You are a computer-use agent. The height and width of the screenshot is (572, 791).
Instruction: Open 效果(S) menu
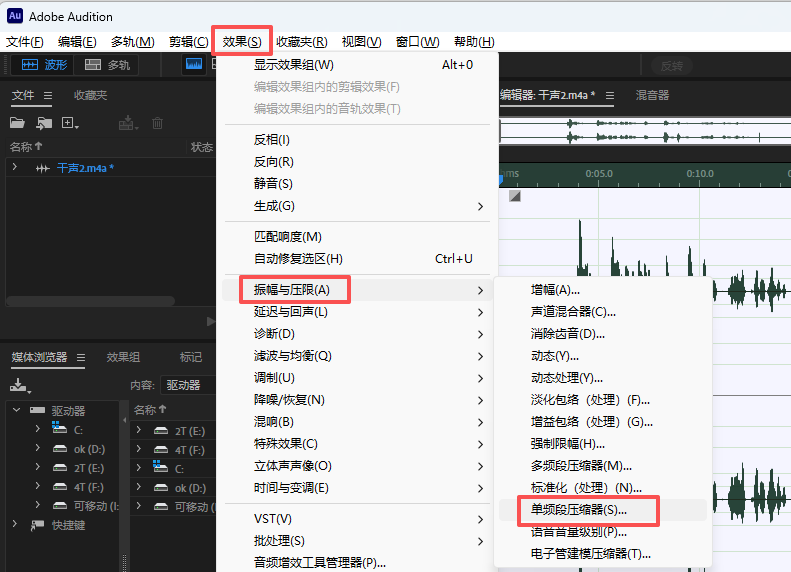[x=242, y=42]
